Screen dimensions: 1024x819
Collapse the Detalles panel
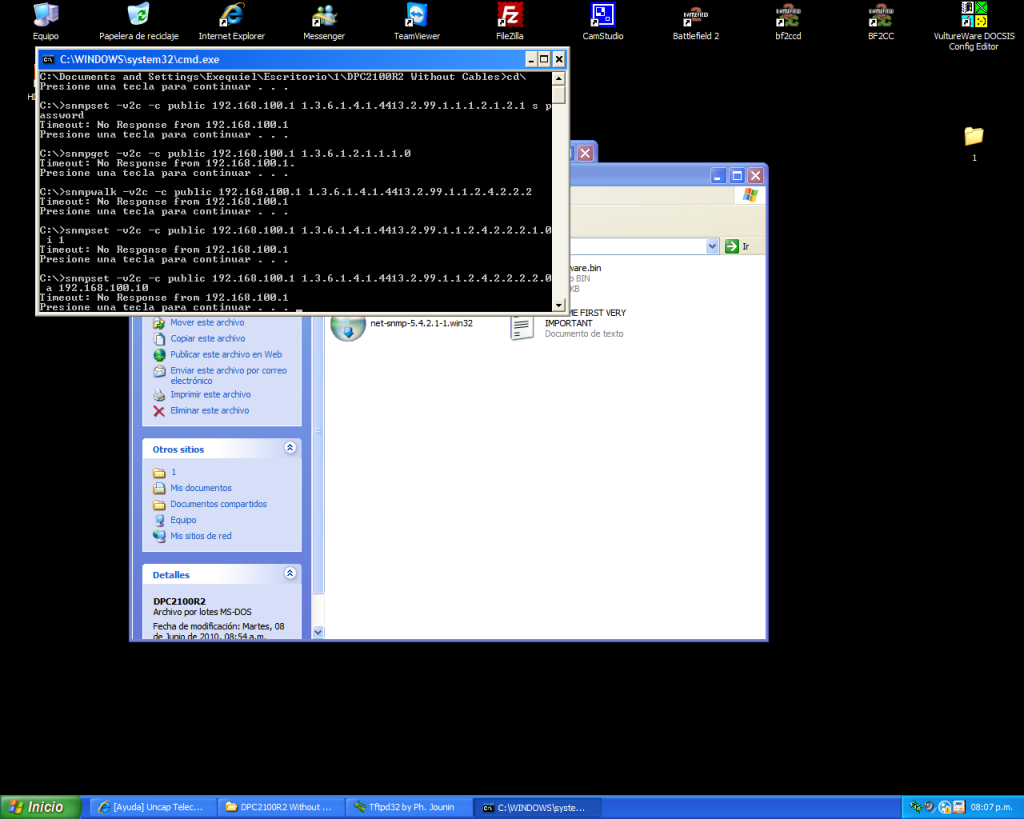click(x=290, y=575)
